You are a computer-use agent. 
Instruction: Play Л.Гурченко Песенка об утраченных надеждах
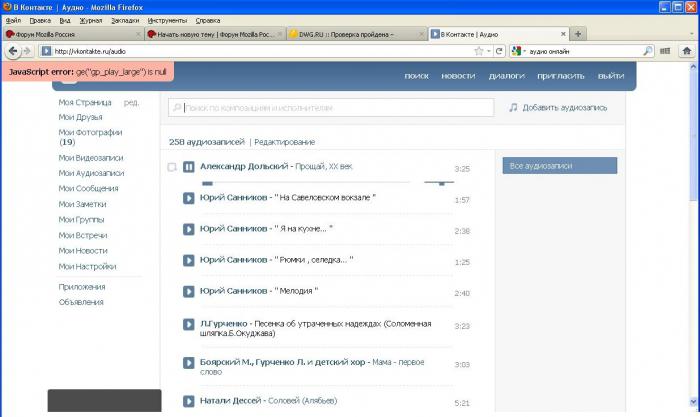189,325
